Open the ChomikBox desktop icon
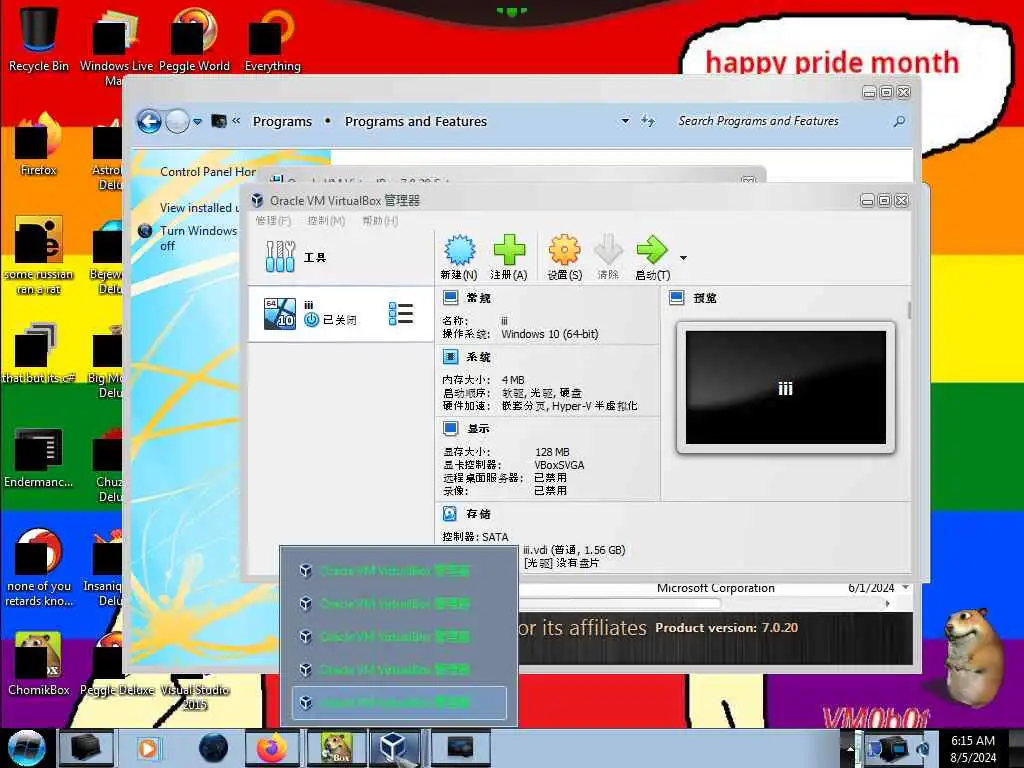The image size is (1024, 768). 39,664
